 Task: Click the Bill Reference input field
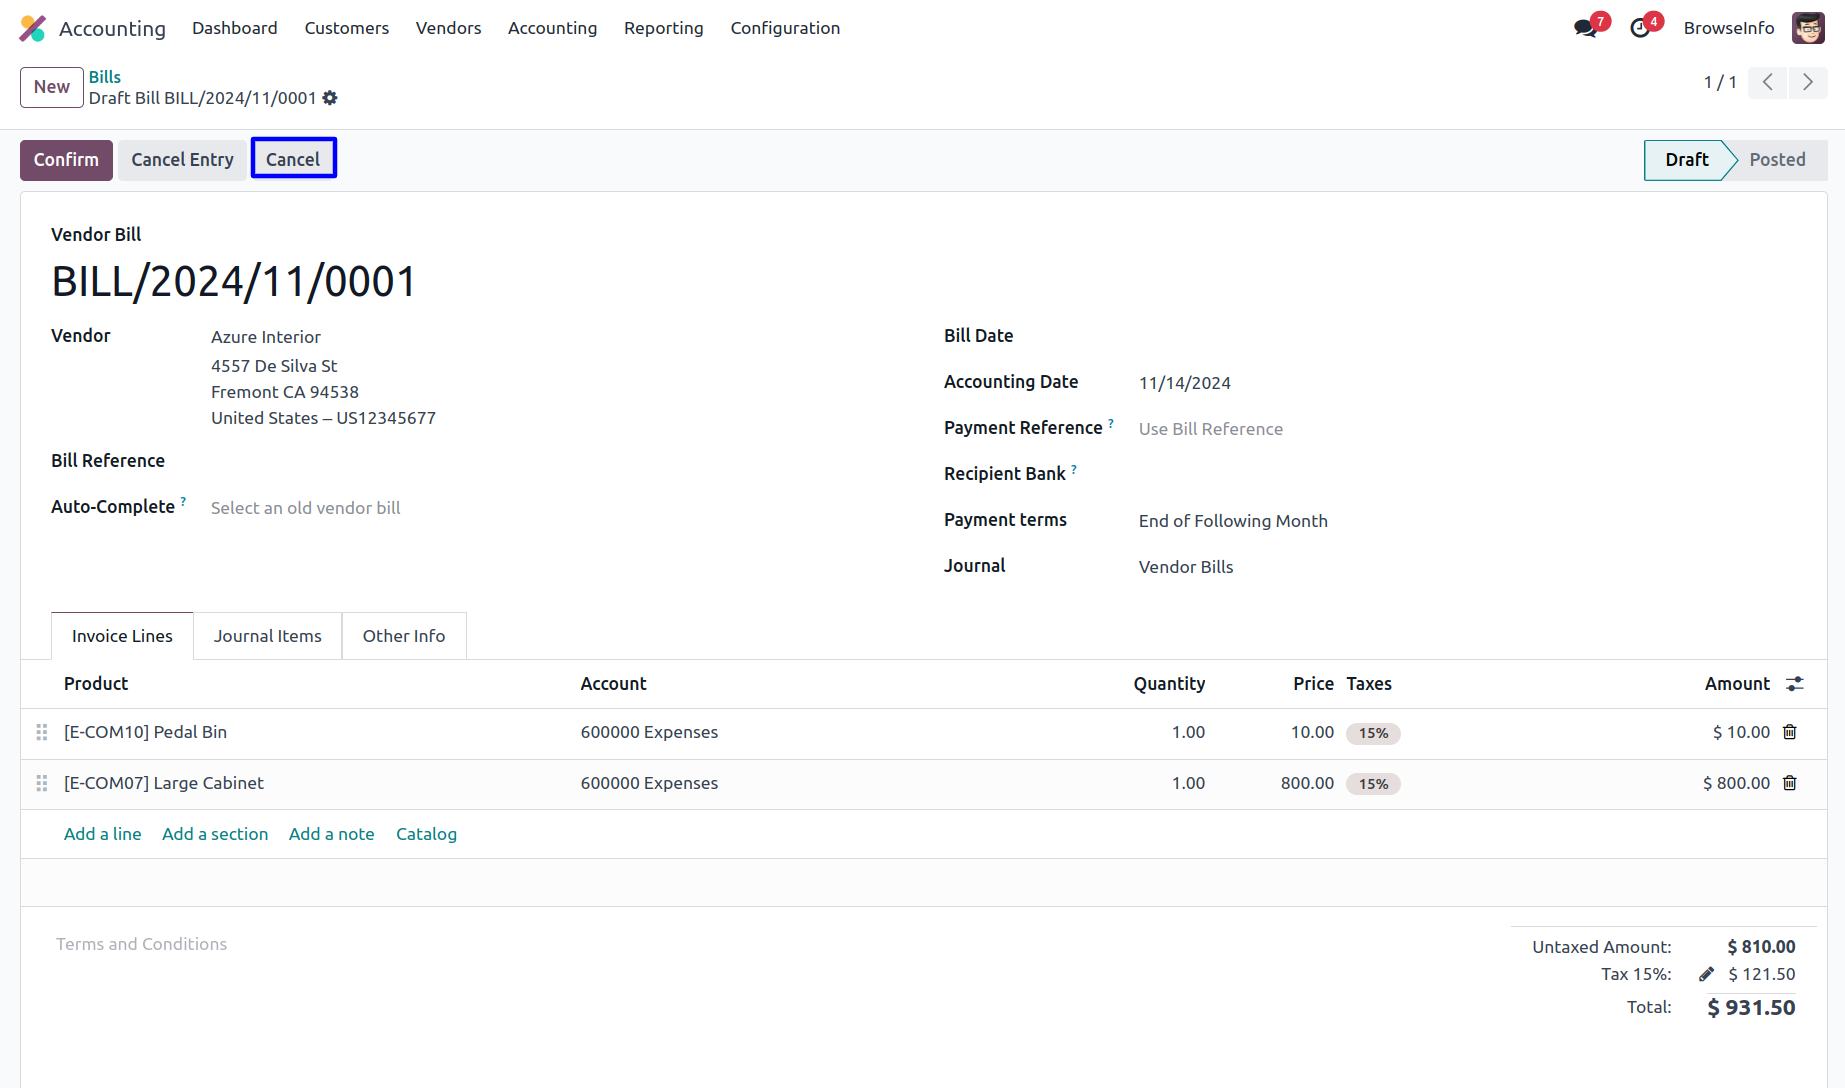tap(400, 461)
